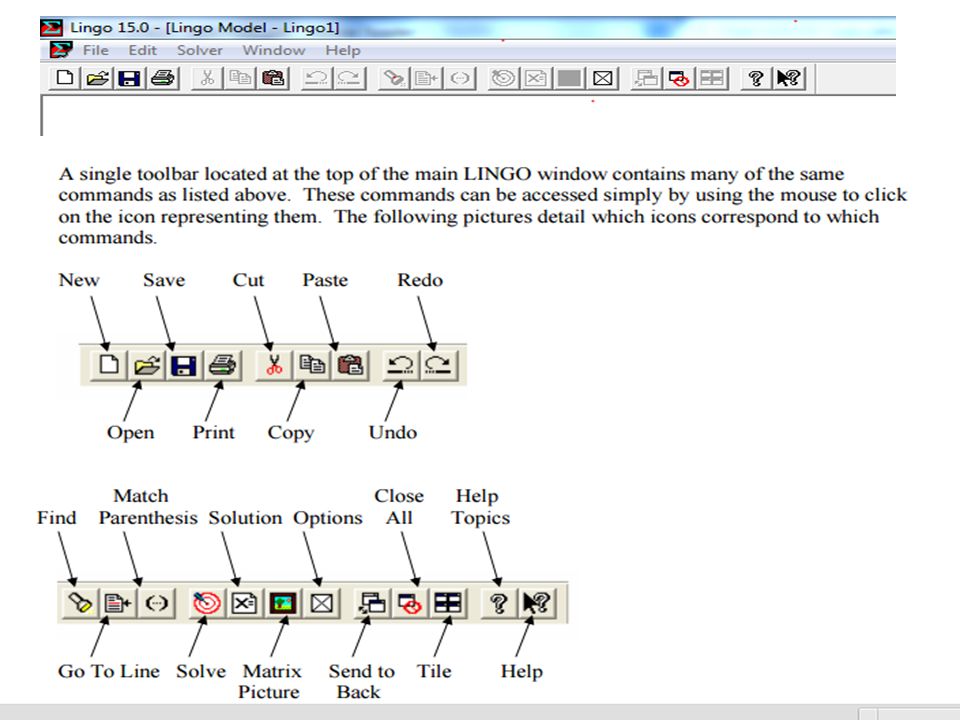The image size is (960, 720).
Task: Click grayed Solution icon in Lingo window toolbar
Action: (536, 78)
